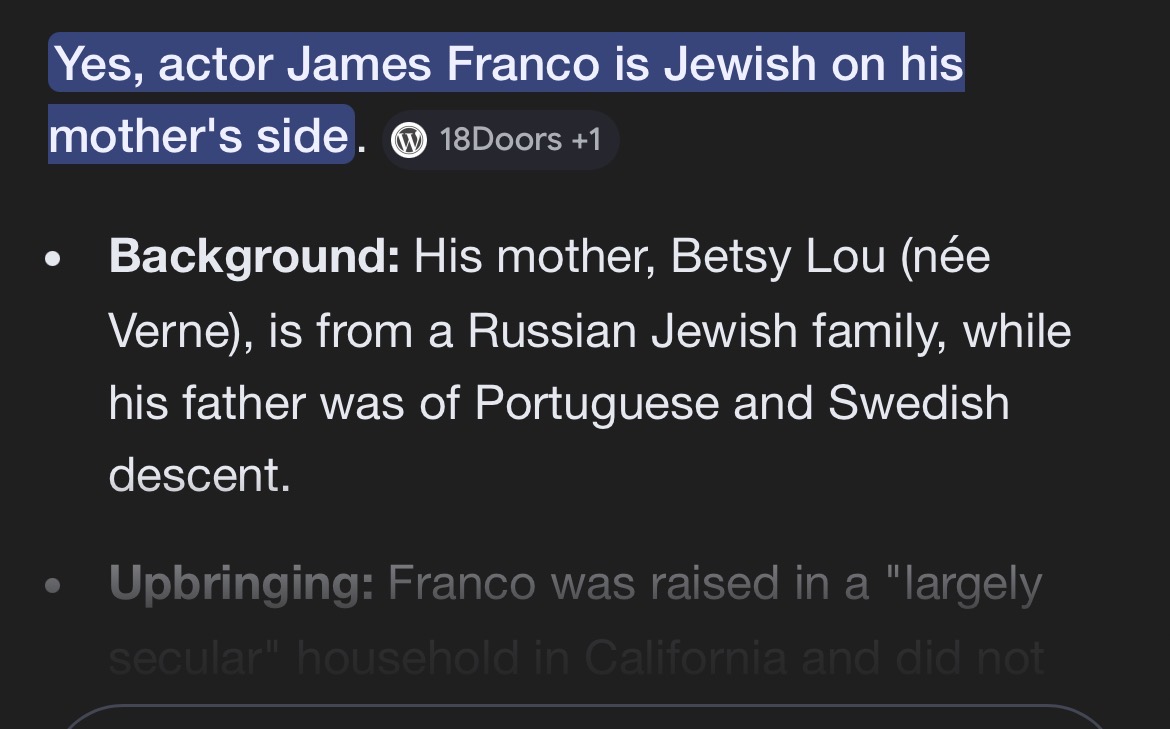Click the quoted word "largely" in Upbringing
Screen dimensions: 1170x729
[965, 582]
